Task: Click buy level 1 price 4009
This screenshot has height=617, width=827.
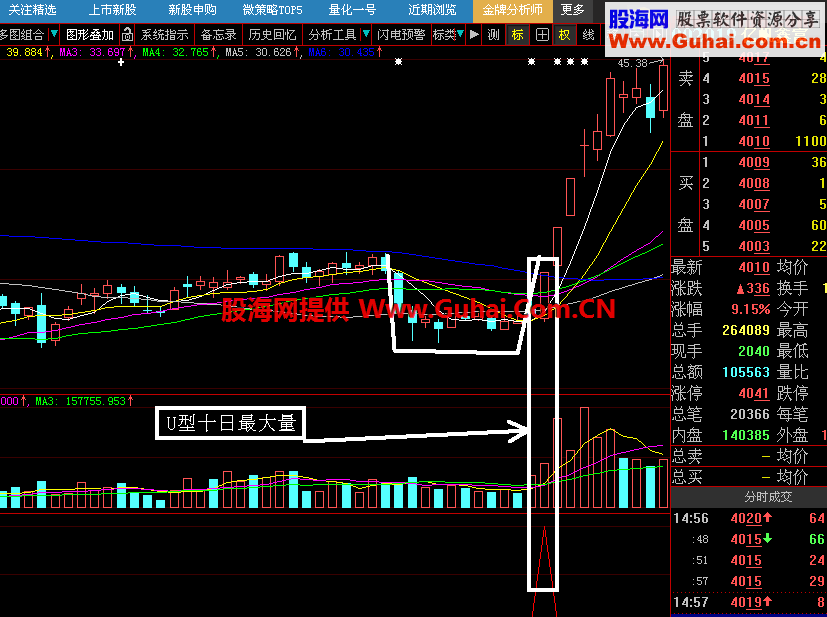Action: [x=754, y=162]
